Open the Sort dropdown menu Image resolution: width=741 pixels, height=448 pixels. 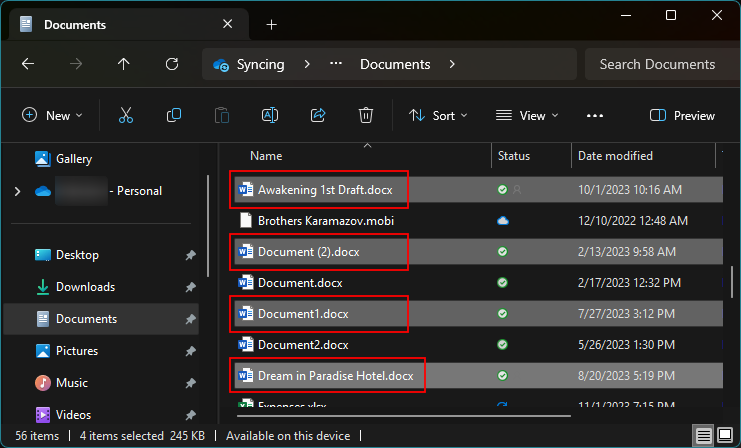[438, 115]
